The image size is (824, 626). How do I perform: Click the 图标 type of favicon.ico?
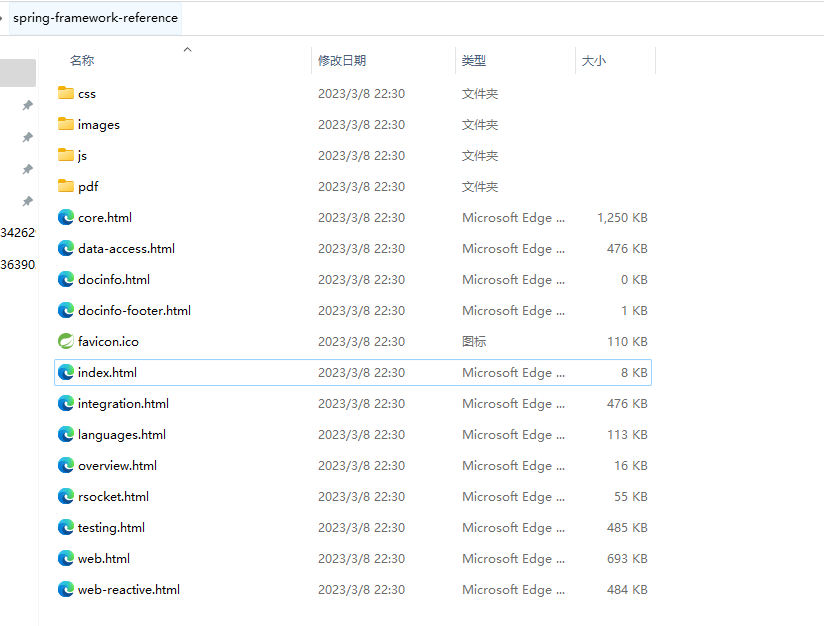click(x=474, y=342)
